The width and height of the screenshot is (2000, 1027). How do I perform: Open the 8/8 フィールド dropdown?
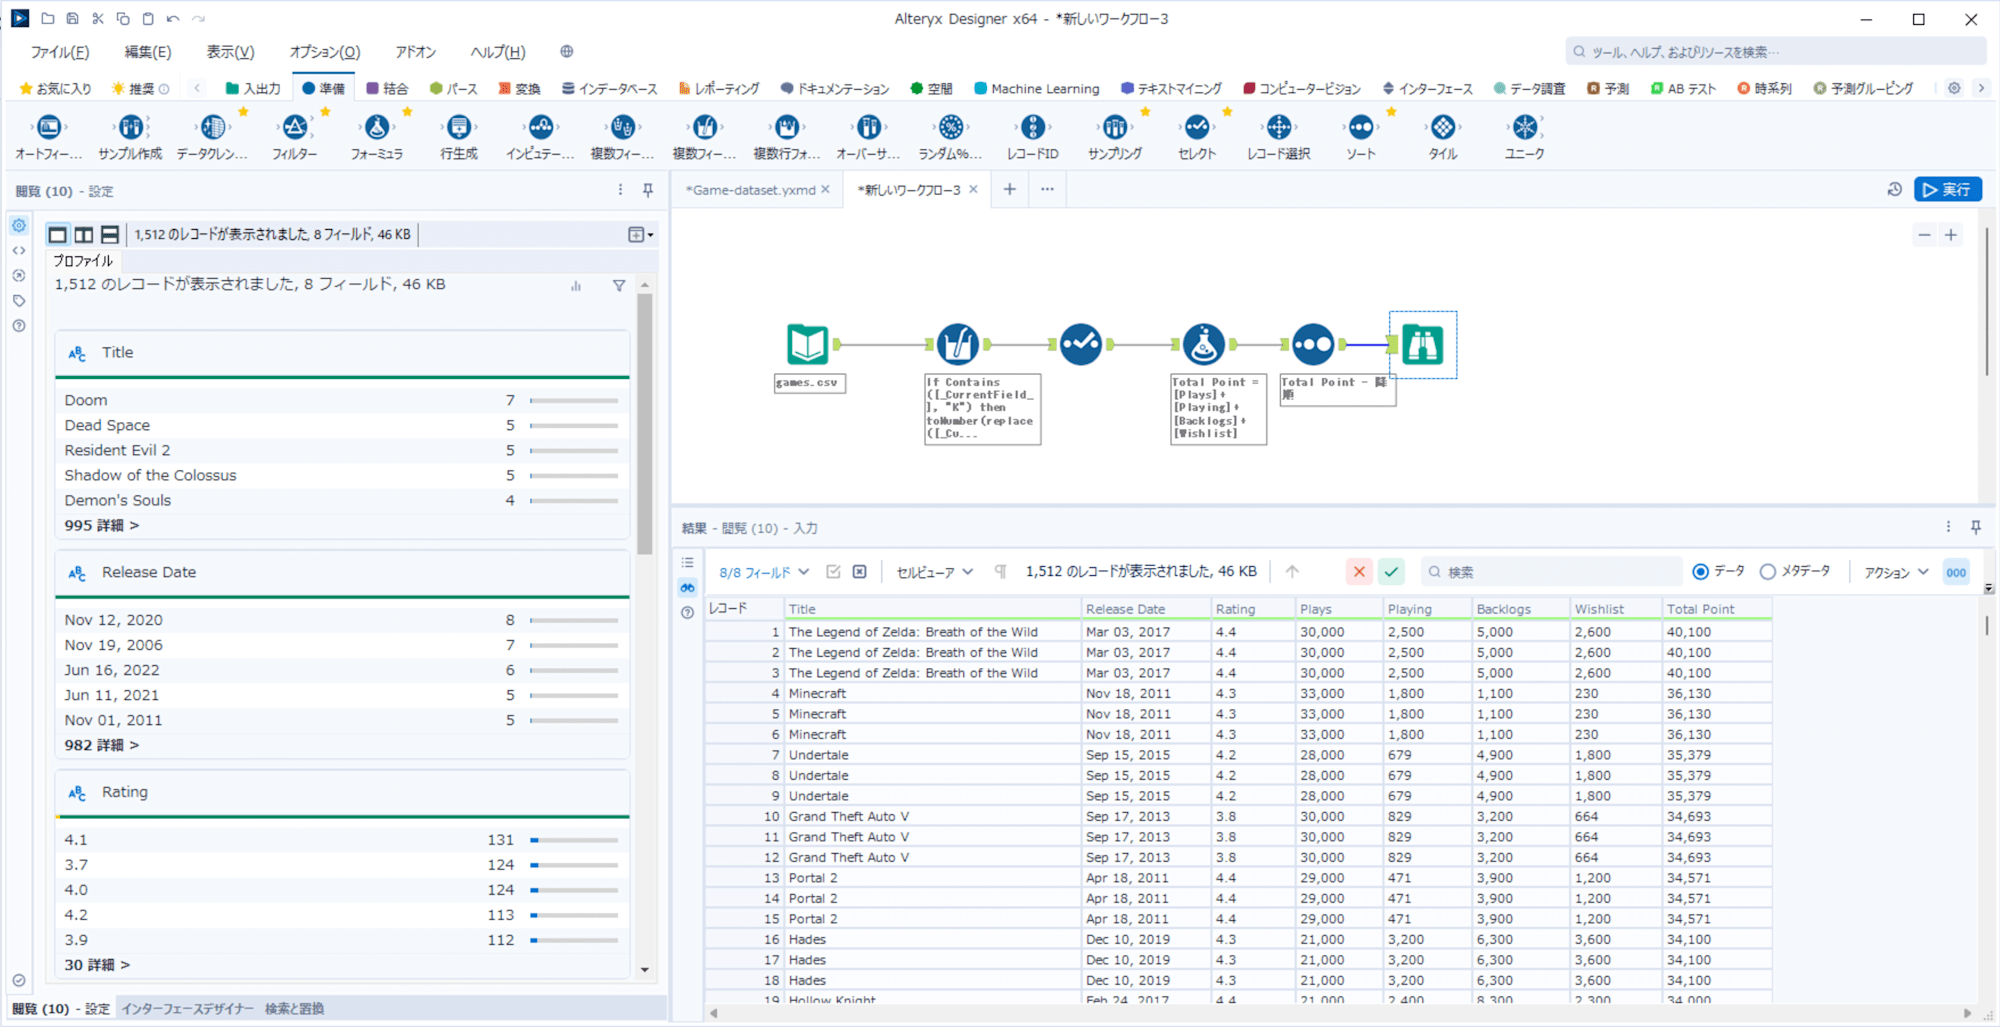(x=764, y=572)
